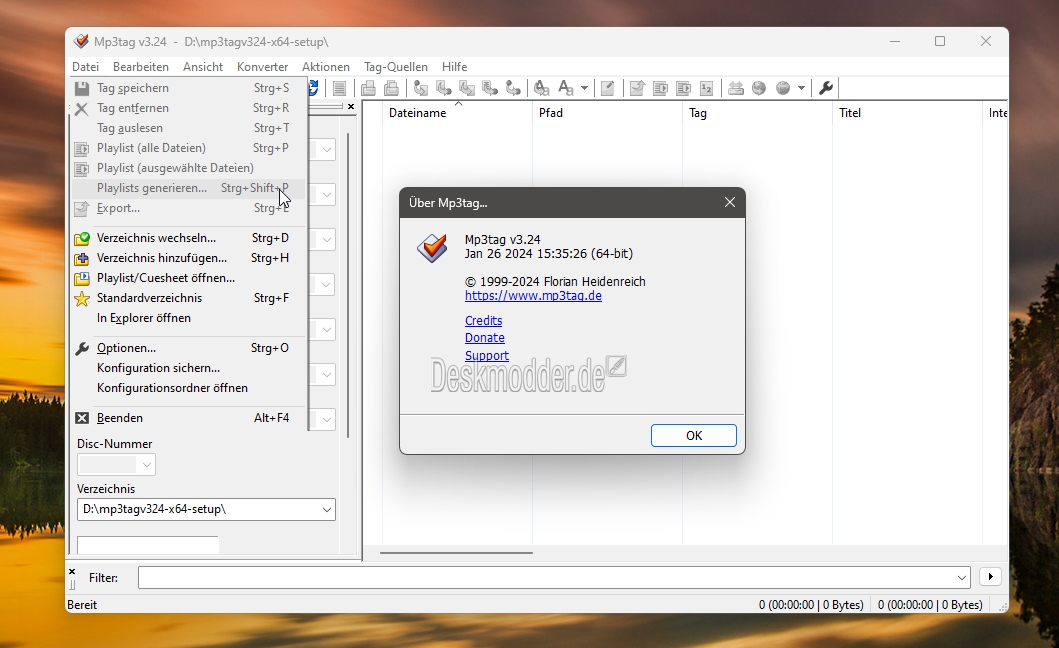The width and height of the screenshot is (1059, 648).
Task: Click the Export toolbar icon with curved arrow
Action: [637, 88]
